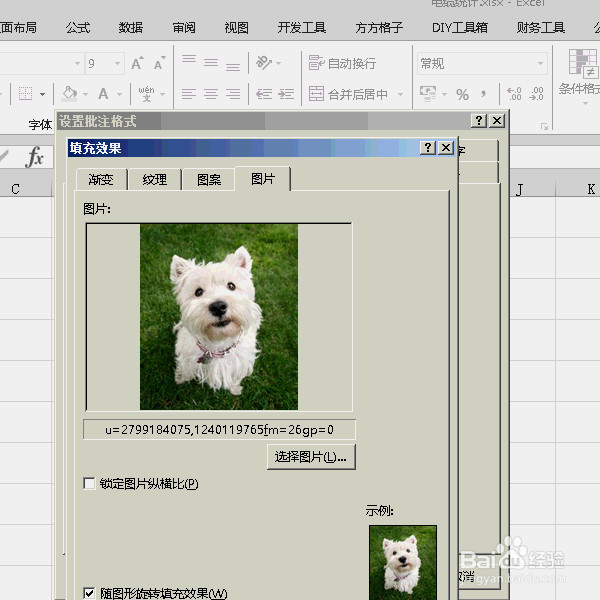600x600 pixels.
Task: Center text horizontally
Action: 211,94
